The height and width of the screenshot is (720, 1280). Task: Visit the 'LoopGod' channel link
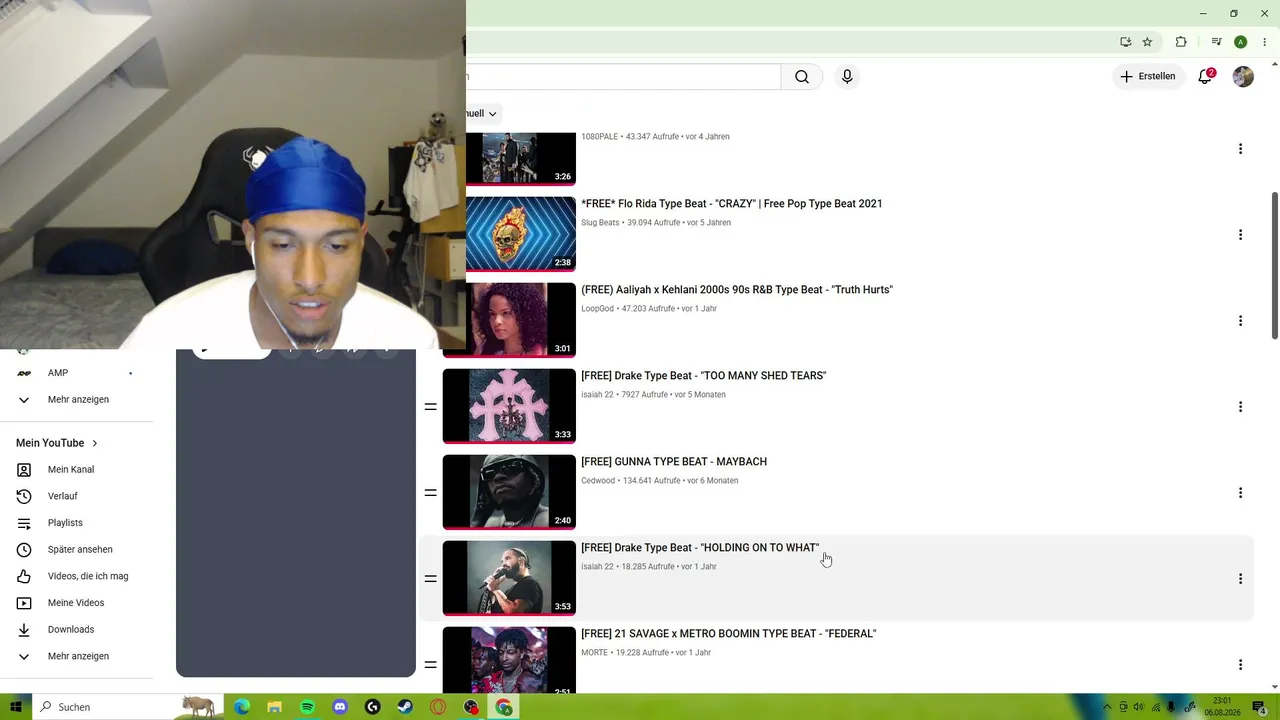pos(597,309)
